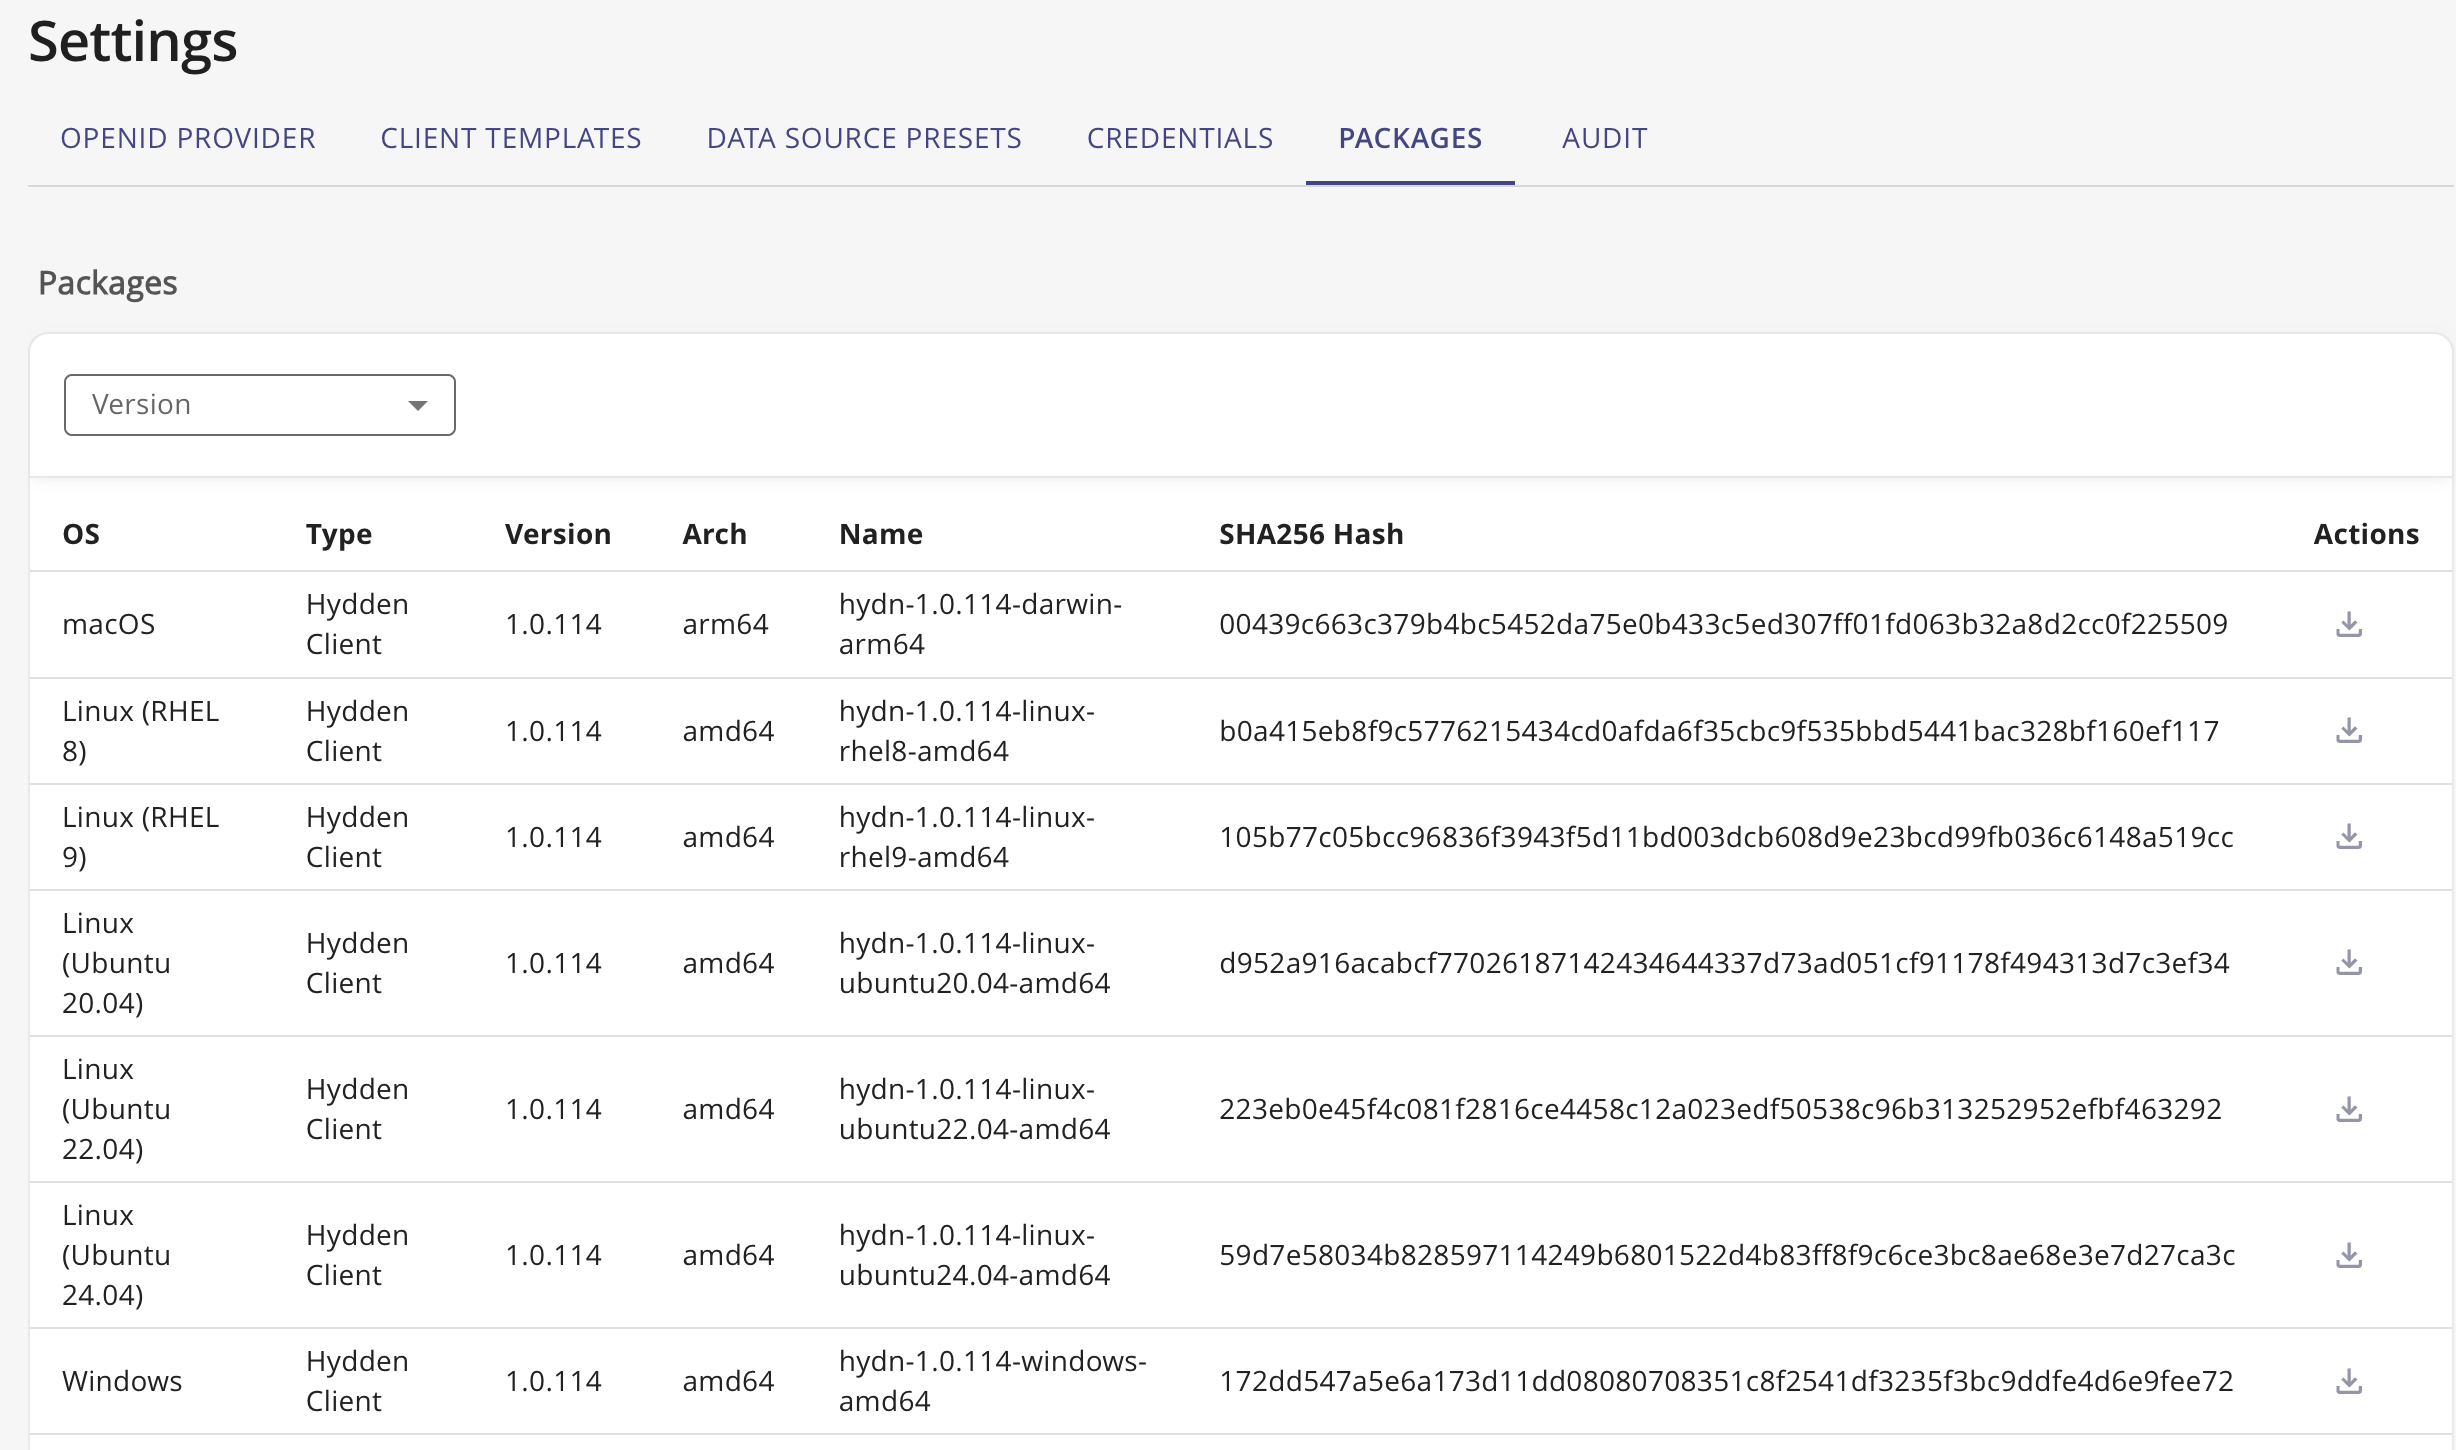Switch to the CREDENTIALS tab

point(1179,138)
